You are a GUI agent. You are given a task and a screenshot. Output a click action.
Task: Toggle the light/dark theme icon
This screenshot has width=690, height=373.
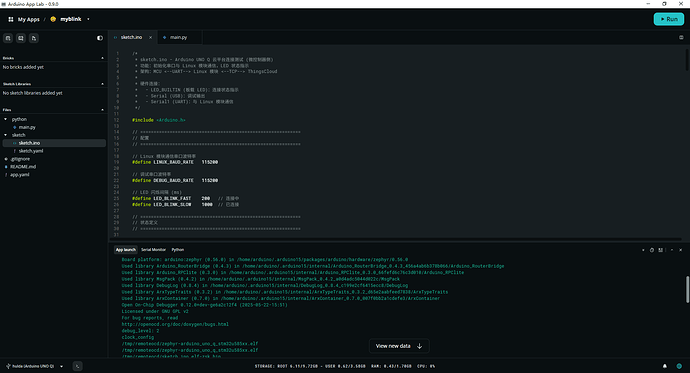pos(100,38)
